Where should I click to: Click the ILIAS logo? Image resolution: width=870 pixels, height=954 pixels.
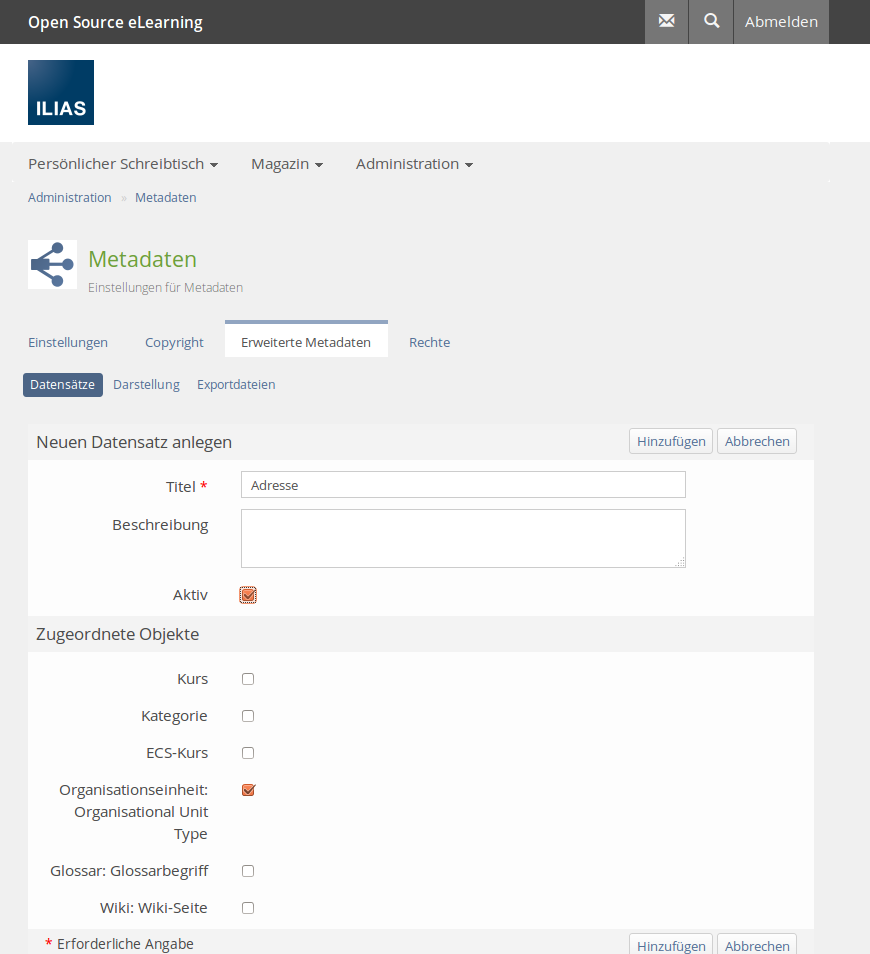(x=61, y=92)
